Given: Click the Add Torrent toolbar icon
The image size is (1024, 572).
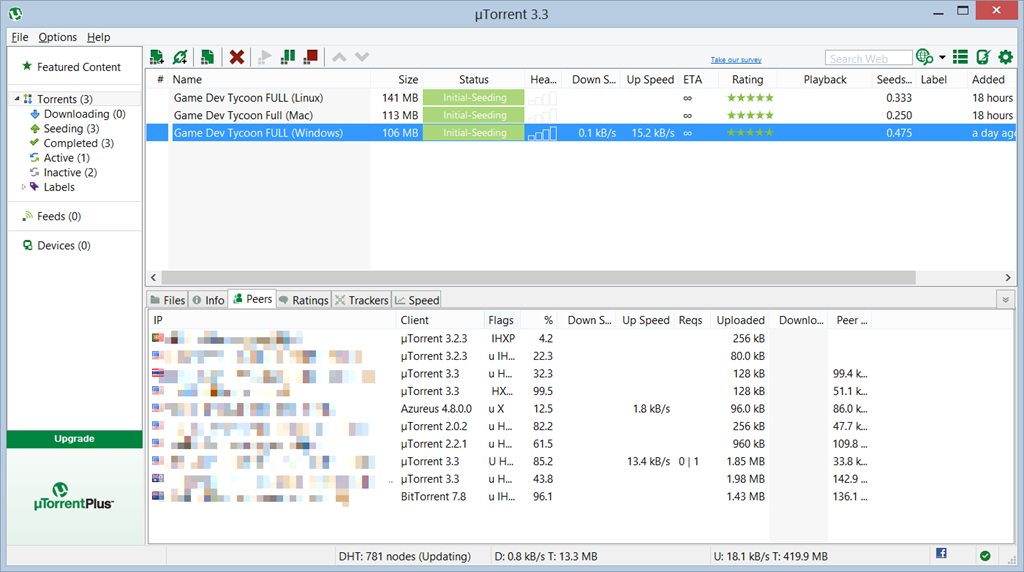Looking at the screenshot, I should coord(157,57).
